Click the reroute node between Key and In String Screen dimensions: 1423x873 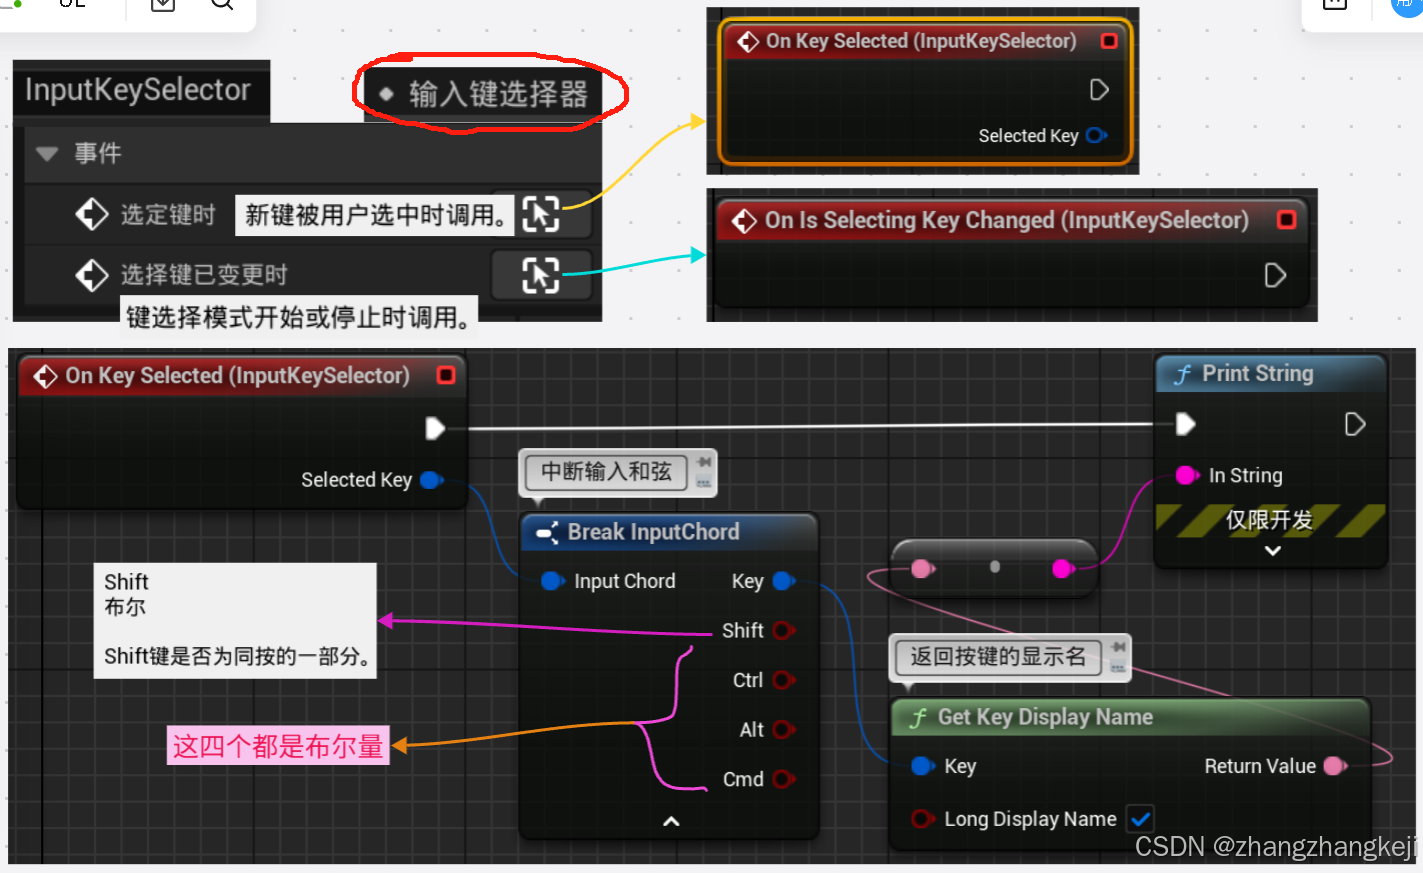tap(993, 567)
